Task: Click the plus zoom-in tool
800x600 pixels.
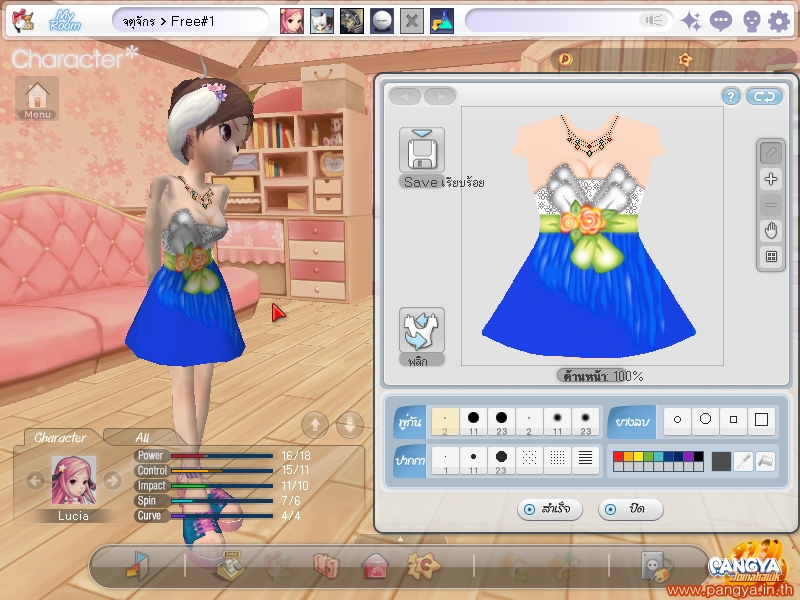Action: coord(771,179)
